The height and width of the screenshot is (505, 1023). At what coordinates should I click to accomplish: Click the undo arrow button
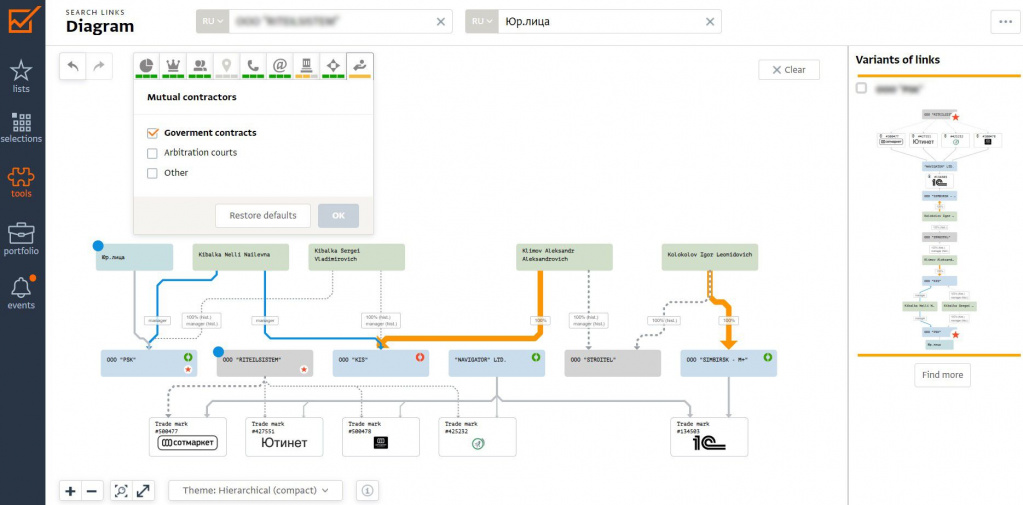coord(73,67)
